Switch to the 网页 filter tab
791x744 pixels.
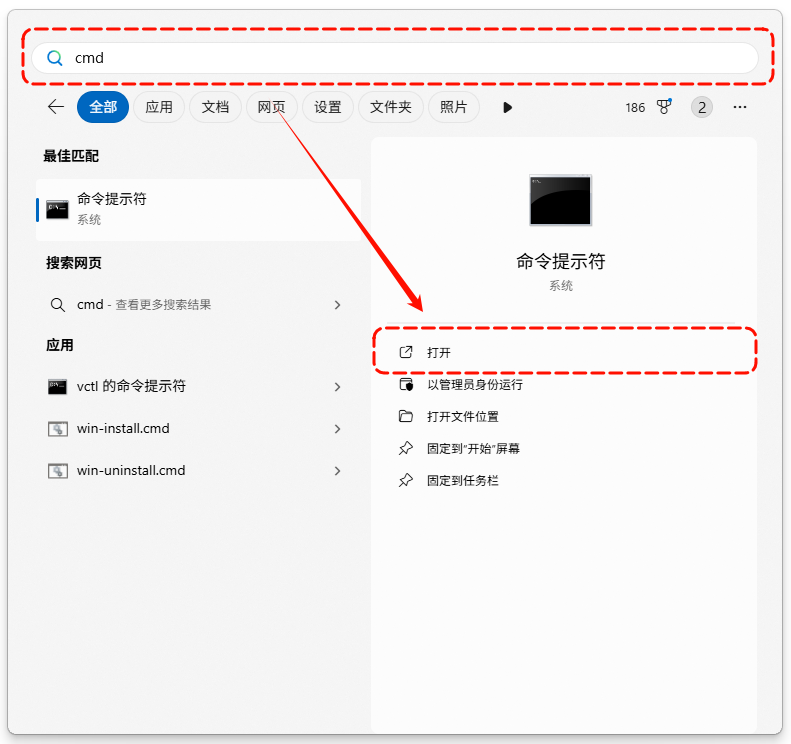tap(271, 107)
